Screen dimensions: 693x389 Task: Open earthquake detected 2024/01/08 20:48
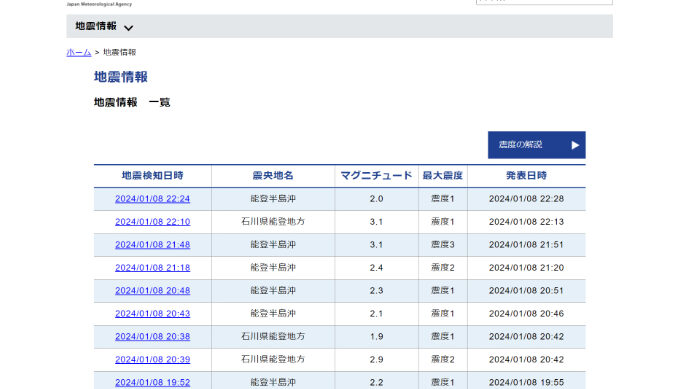pyautogui.click(x=152, y=291)
